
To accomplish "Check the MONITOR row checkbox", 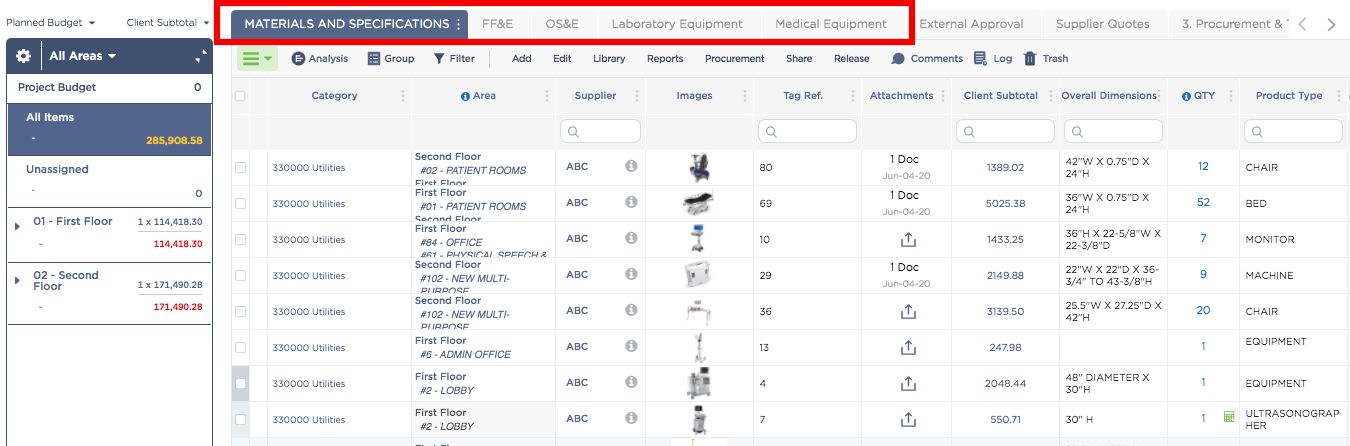I will click(x=240, y=240).
